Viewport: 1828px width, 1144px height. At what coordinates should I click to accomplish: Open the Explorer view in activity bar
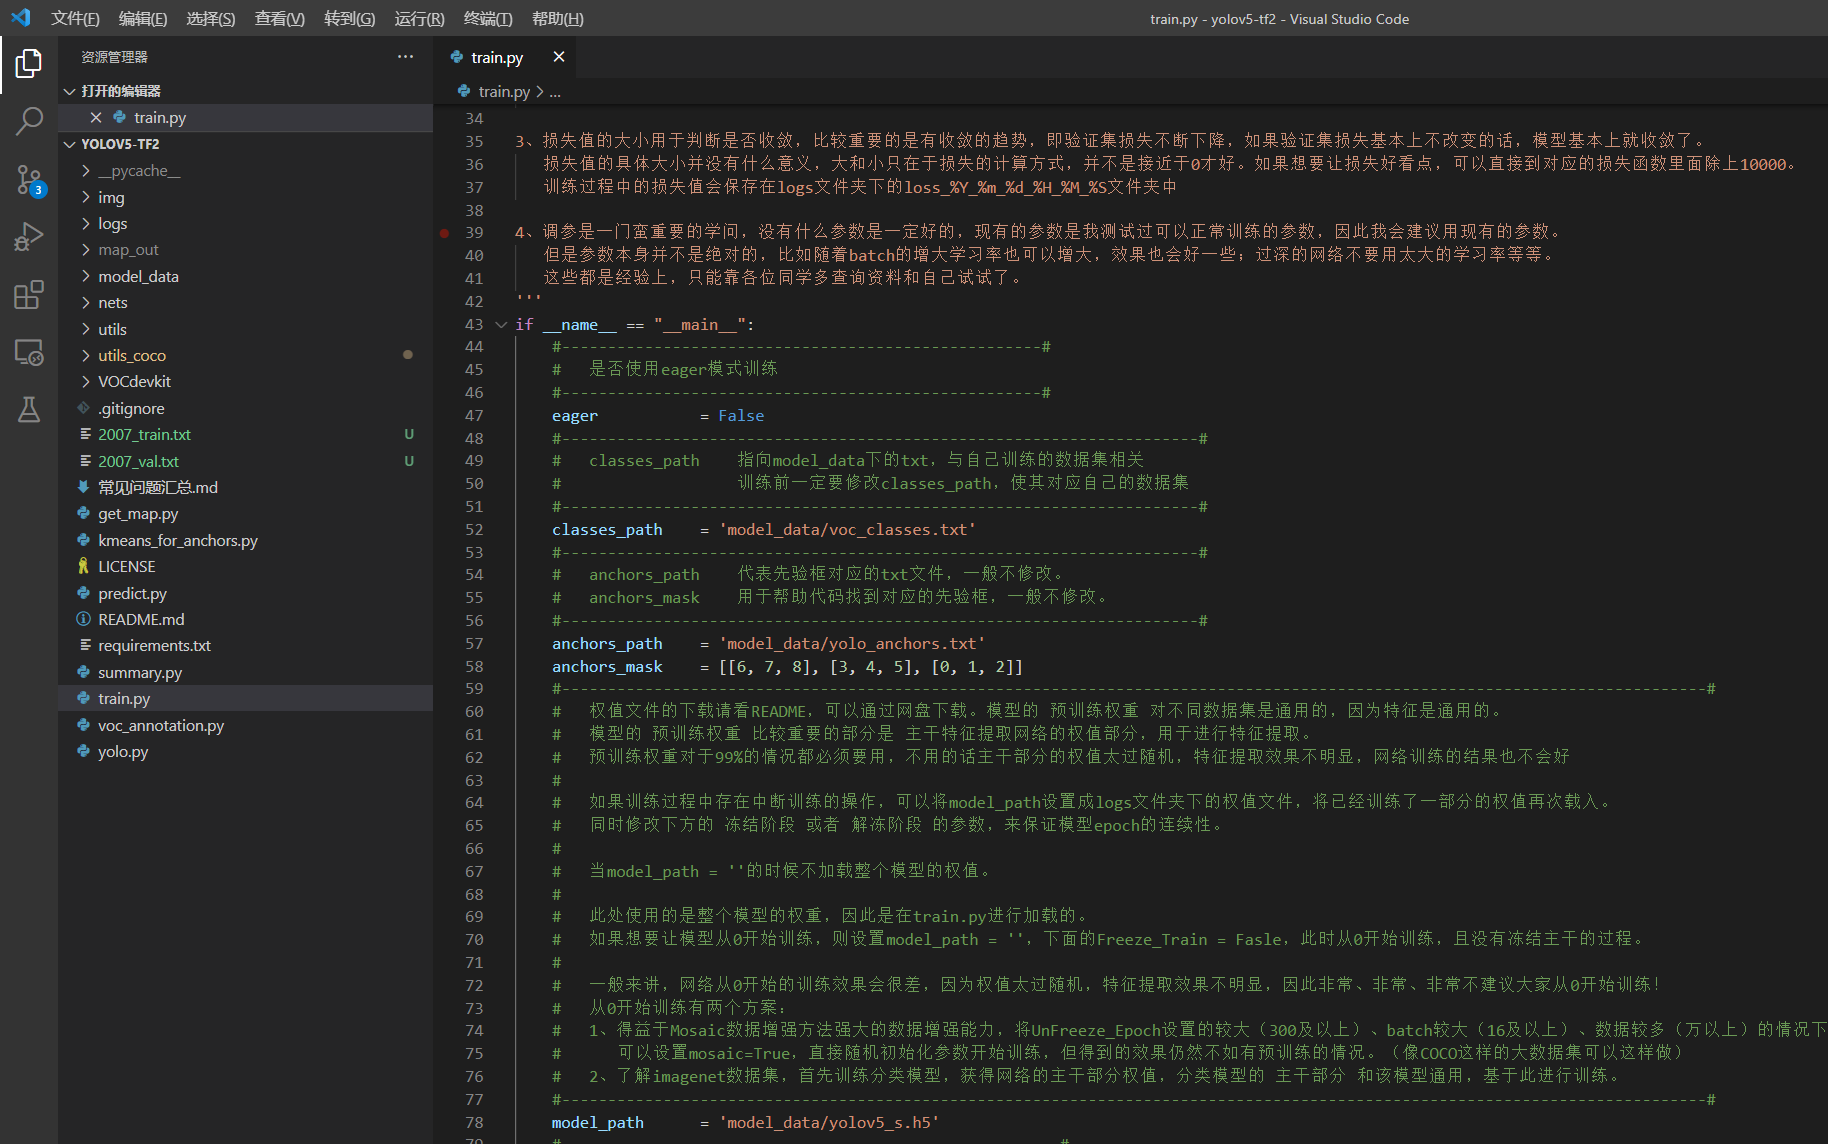pos(29,64)
